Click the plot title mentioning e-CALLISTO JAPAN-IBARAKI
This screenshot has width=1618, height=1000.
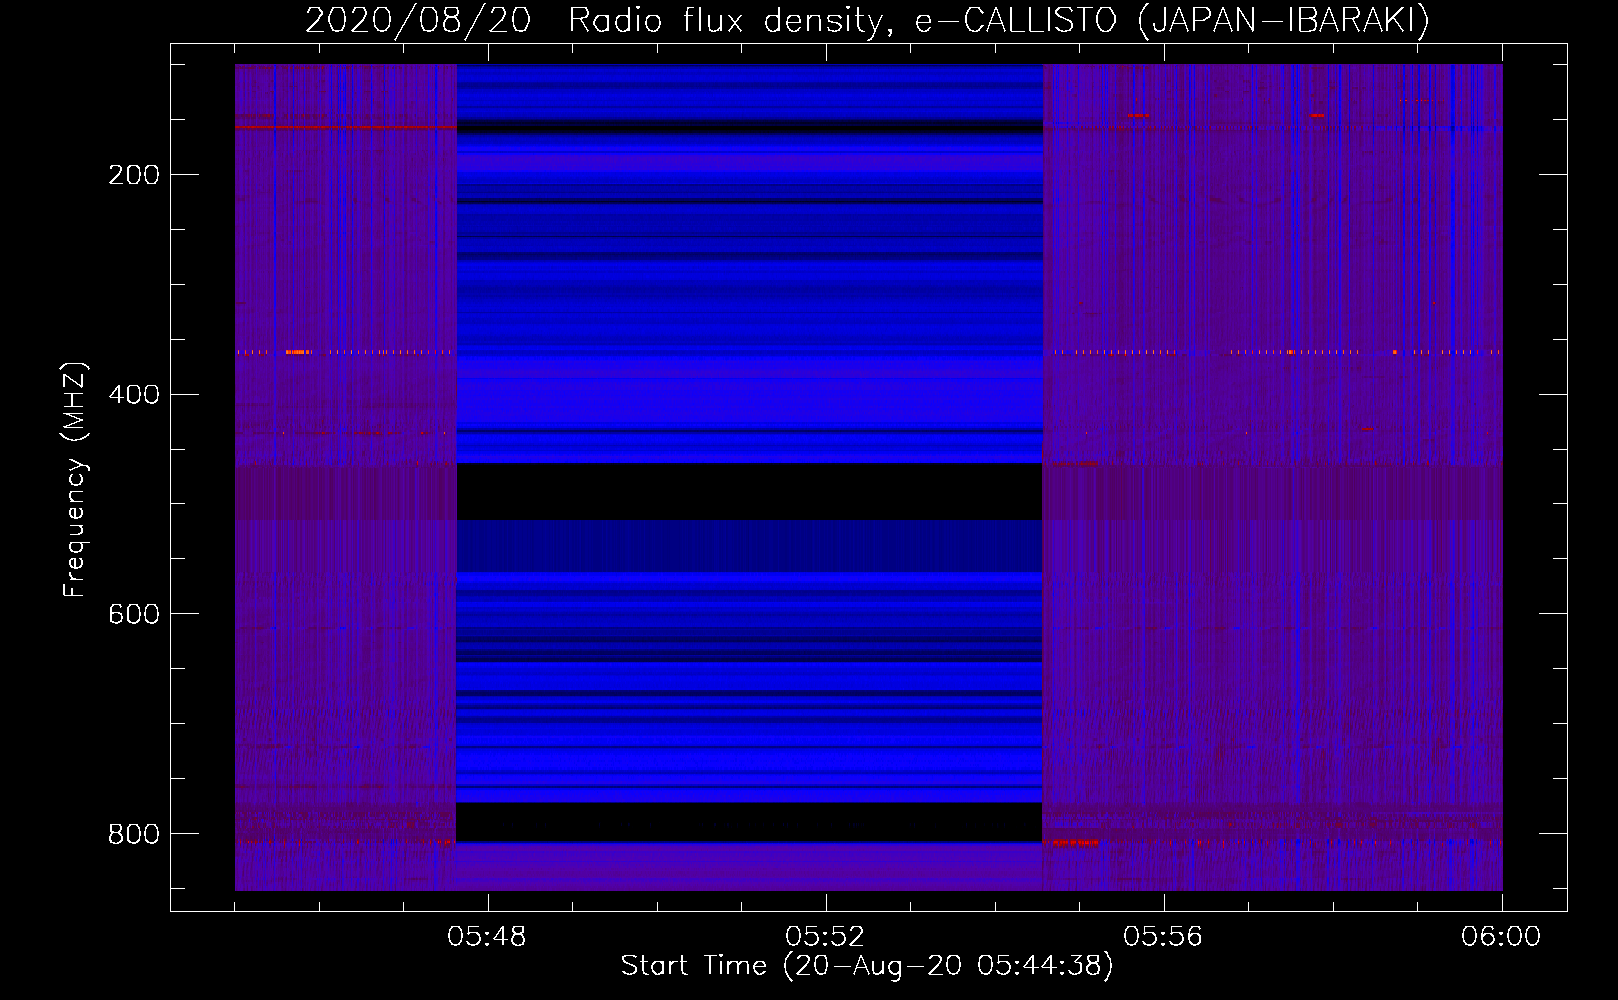867,21
